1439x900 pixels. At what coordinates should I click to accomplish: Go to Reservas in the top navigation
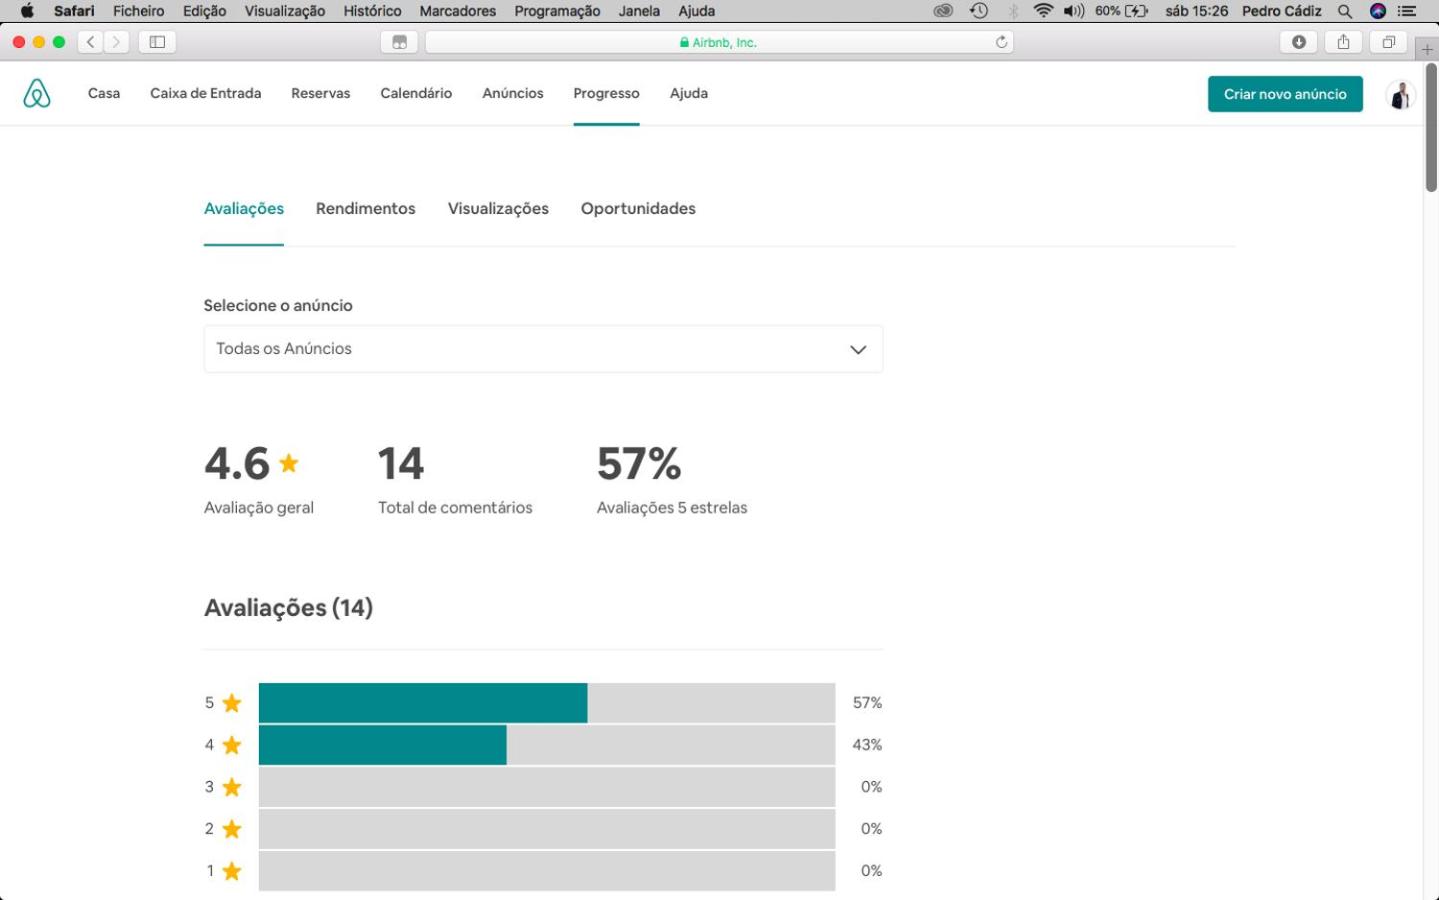[321, 93]
